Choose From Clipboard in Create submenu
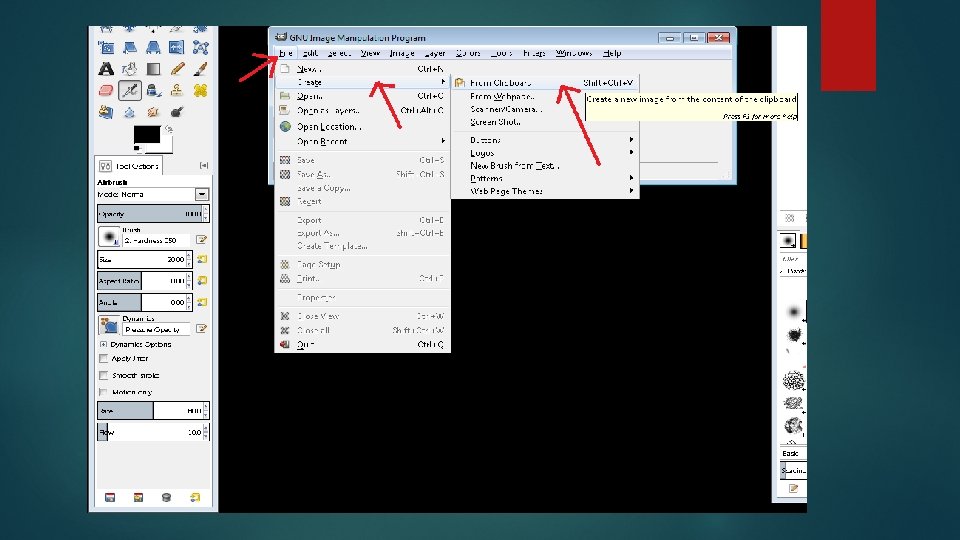This screenshot has height=540, width=960. (545, 83)
